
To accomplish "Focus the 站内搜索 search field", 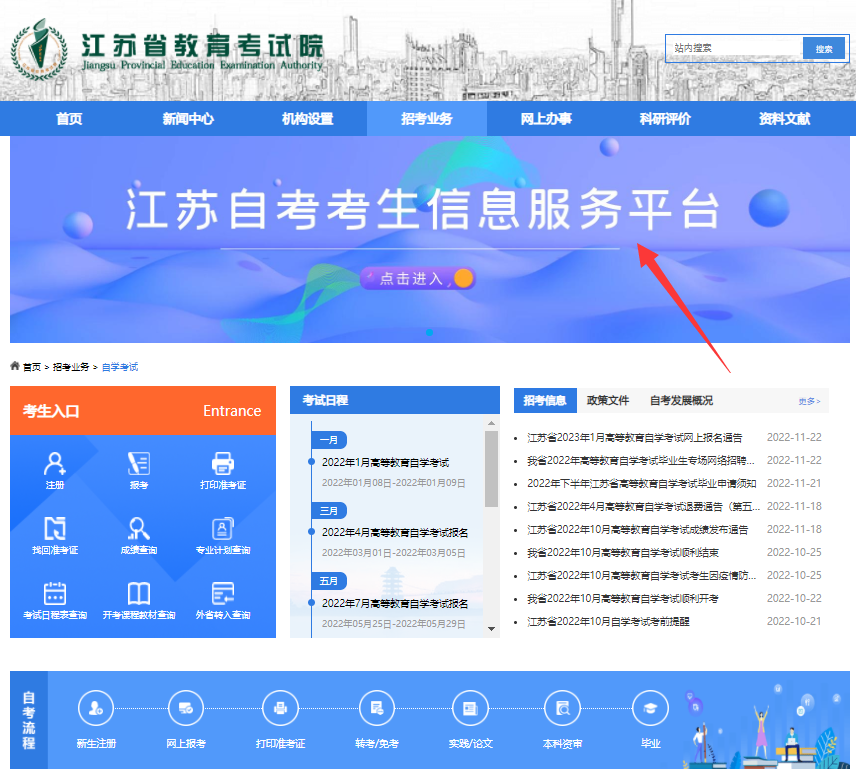I will coord(735,49).
